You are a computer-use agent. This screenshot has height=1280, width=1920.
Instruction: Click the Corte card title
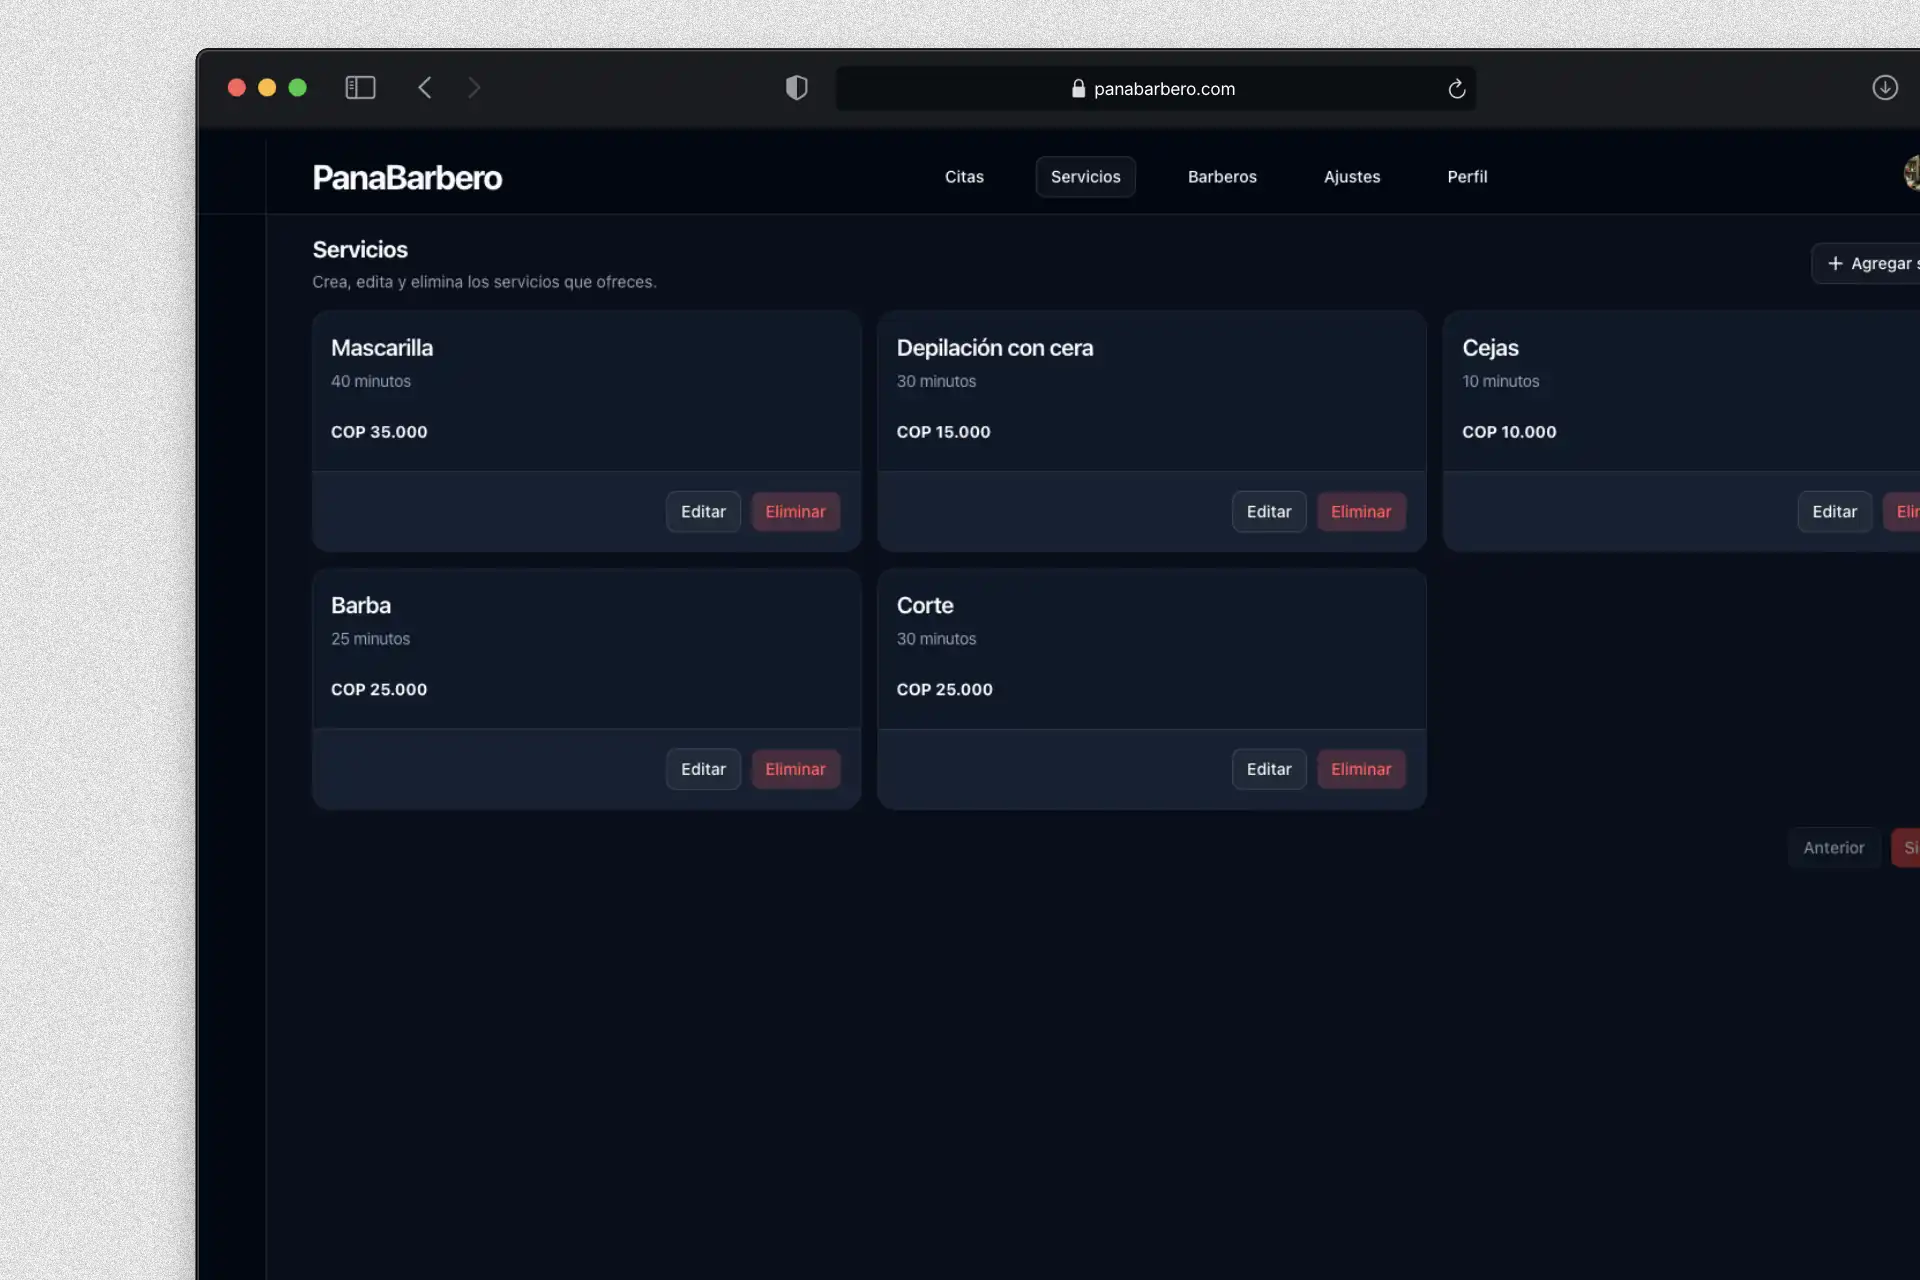click(x=925, y=606)
